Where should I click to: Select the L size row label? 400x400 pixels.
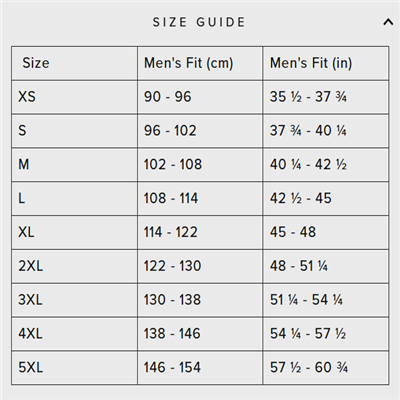pyautogui.click(x=75, y=199)
